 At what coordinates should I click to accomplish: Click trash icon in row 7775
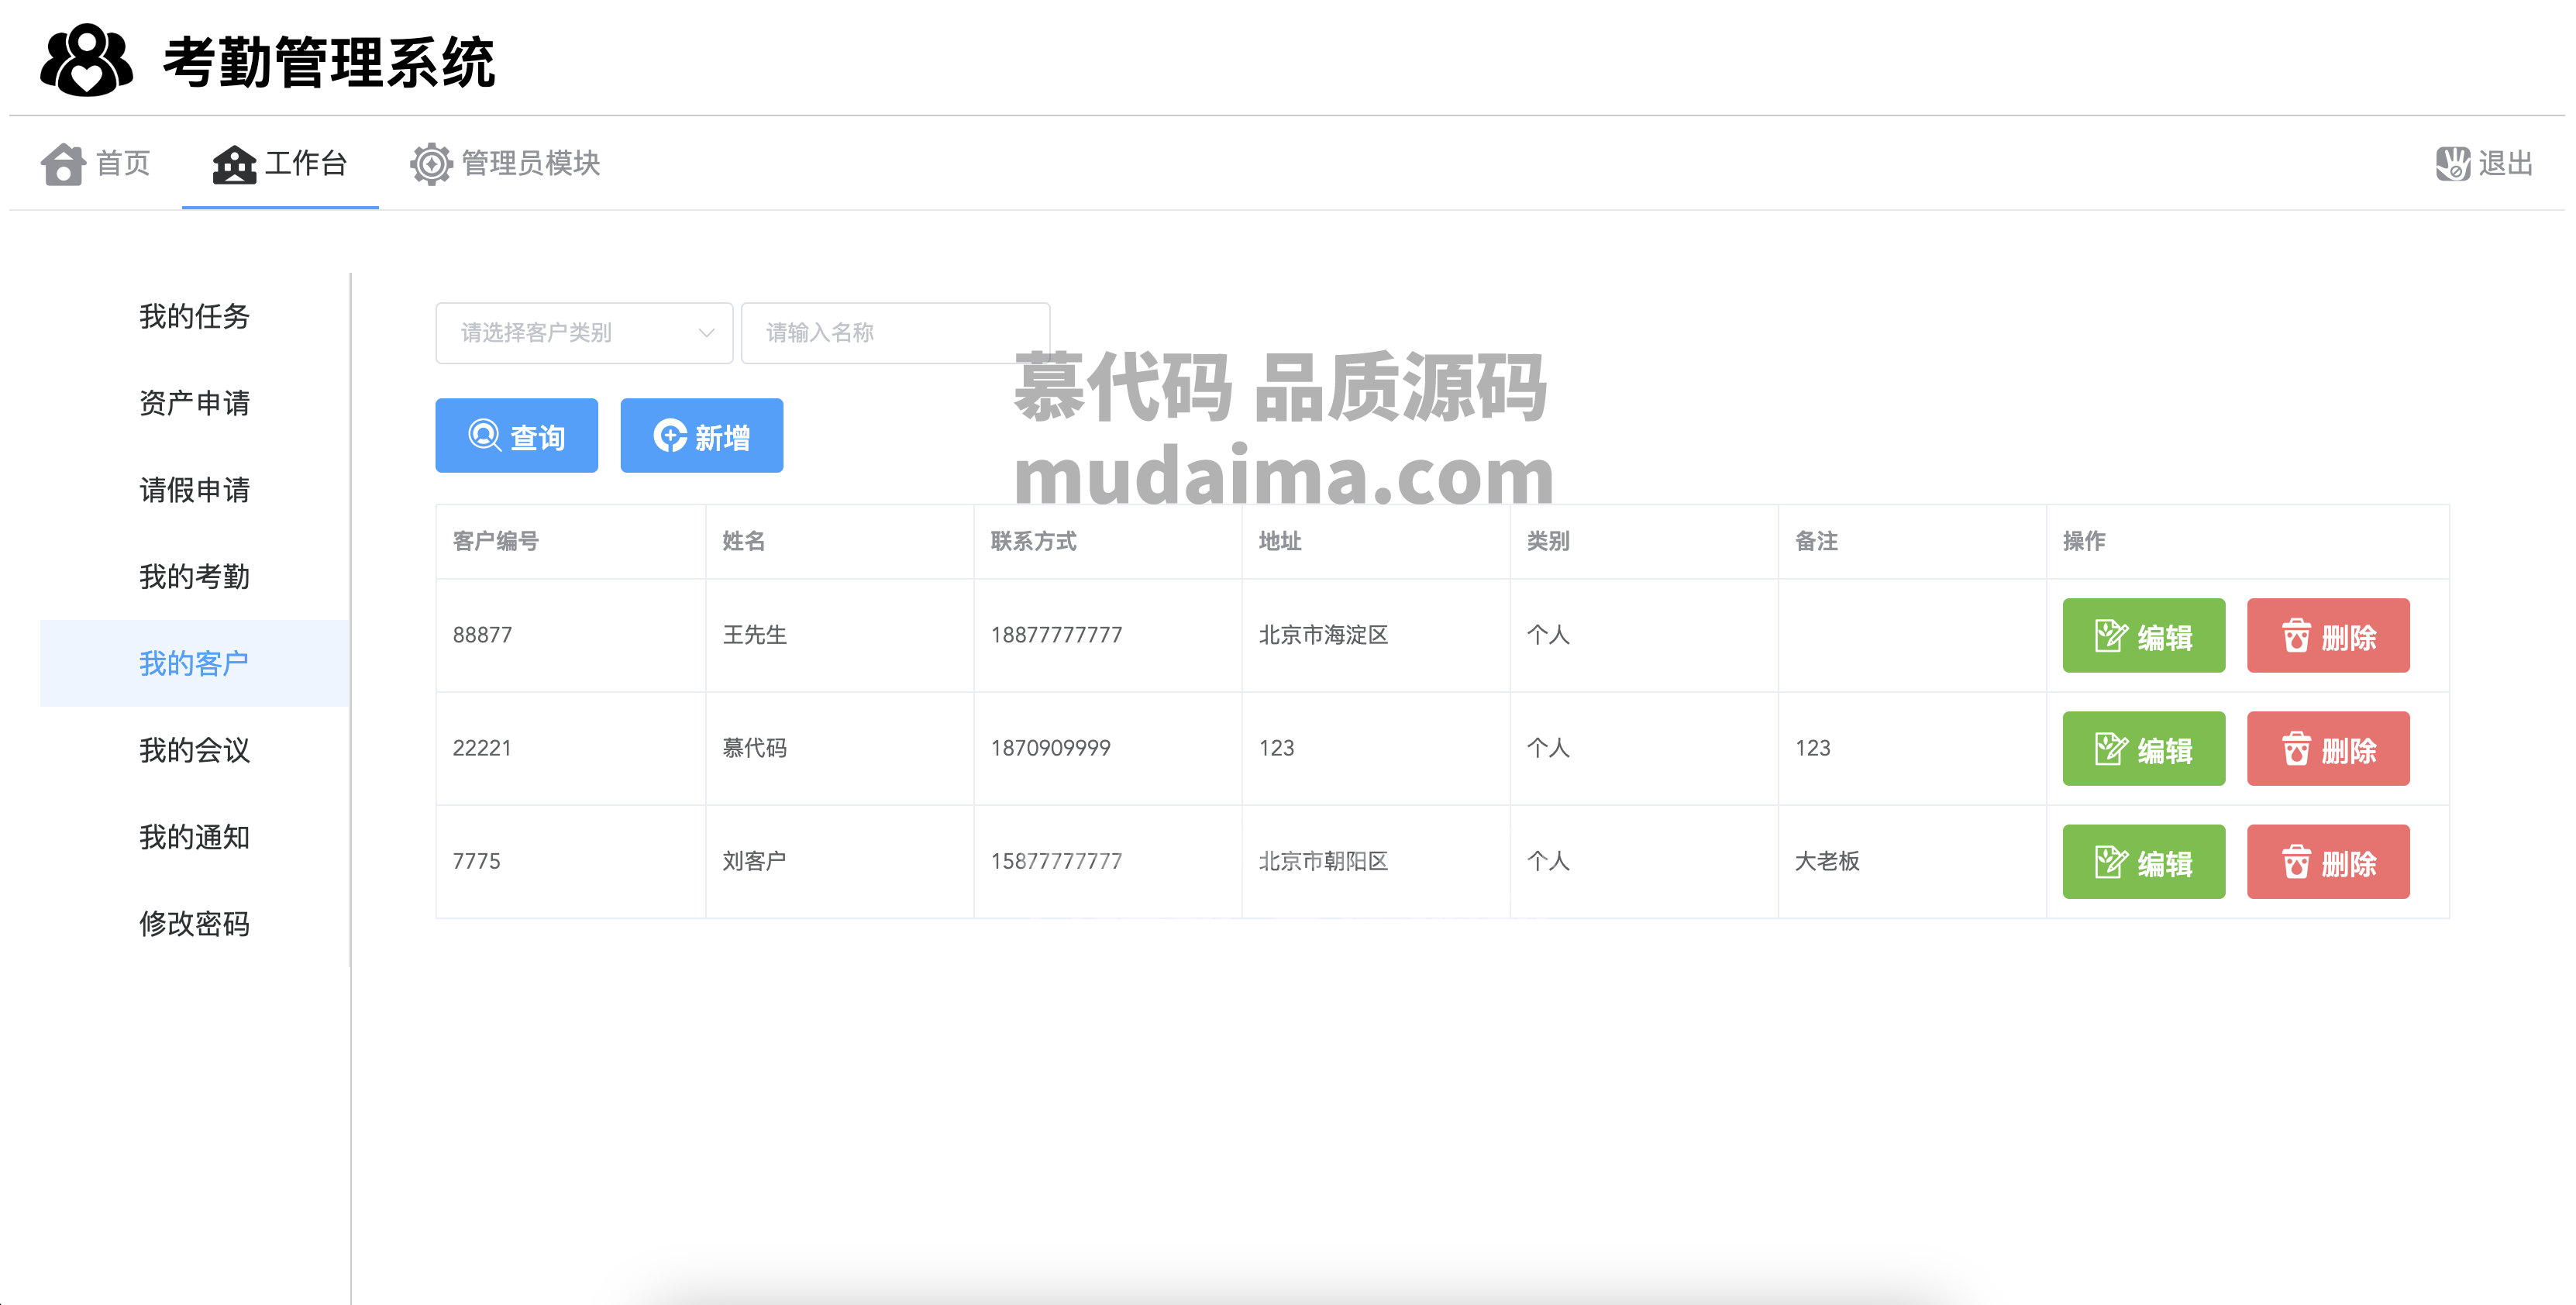pos(2296,862)
